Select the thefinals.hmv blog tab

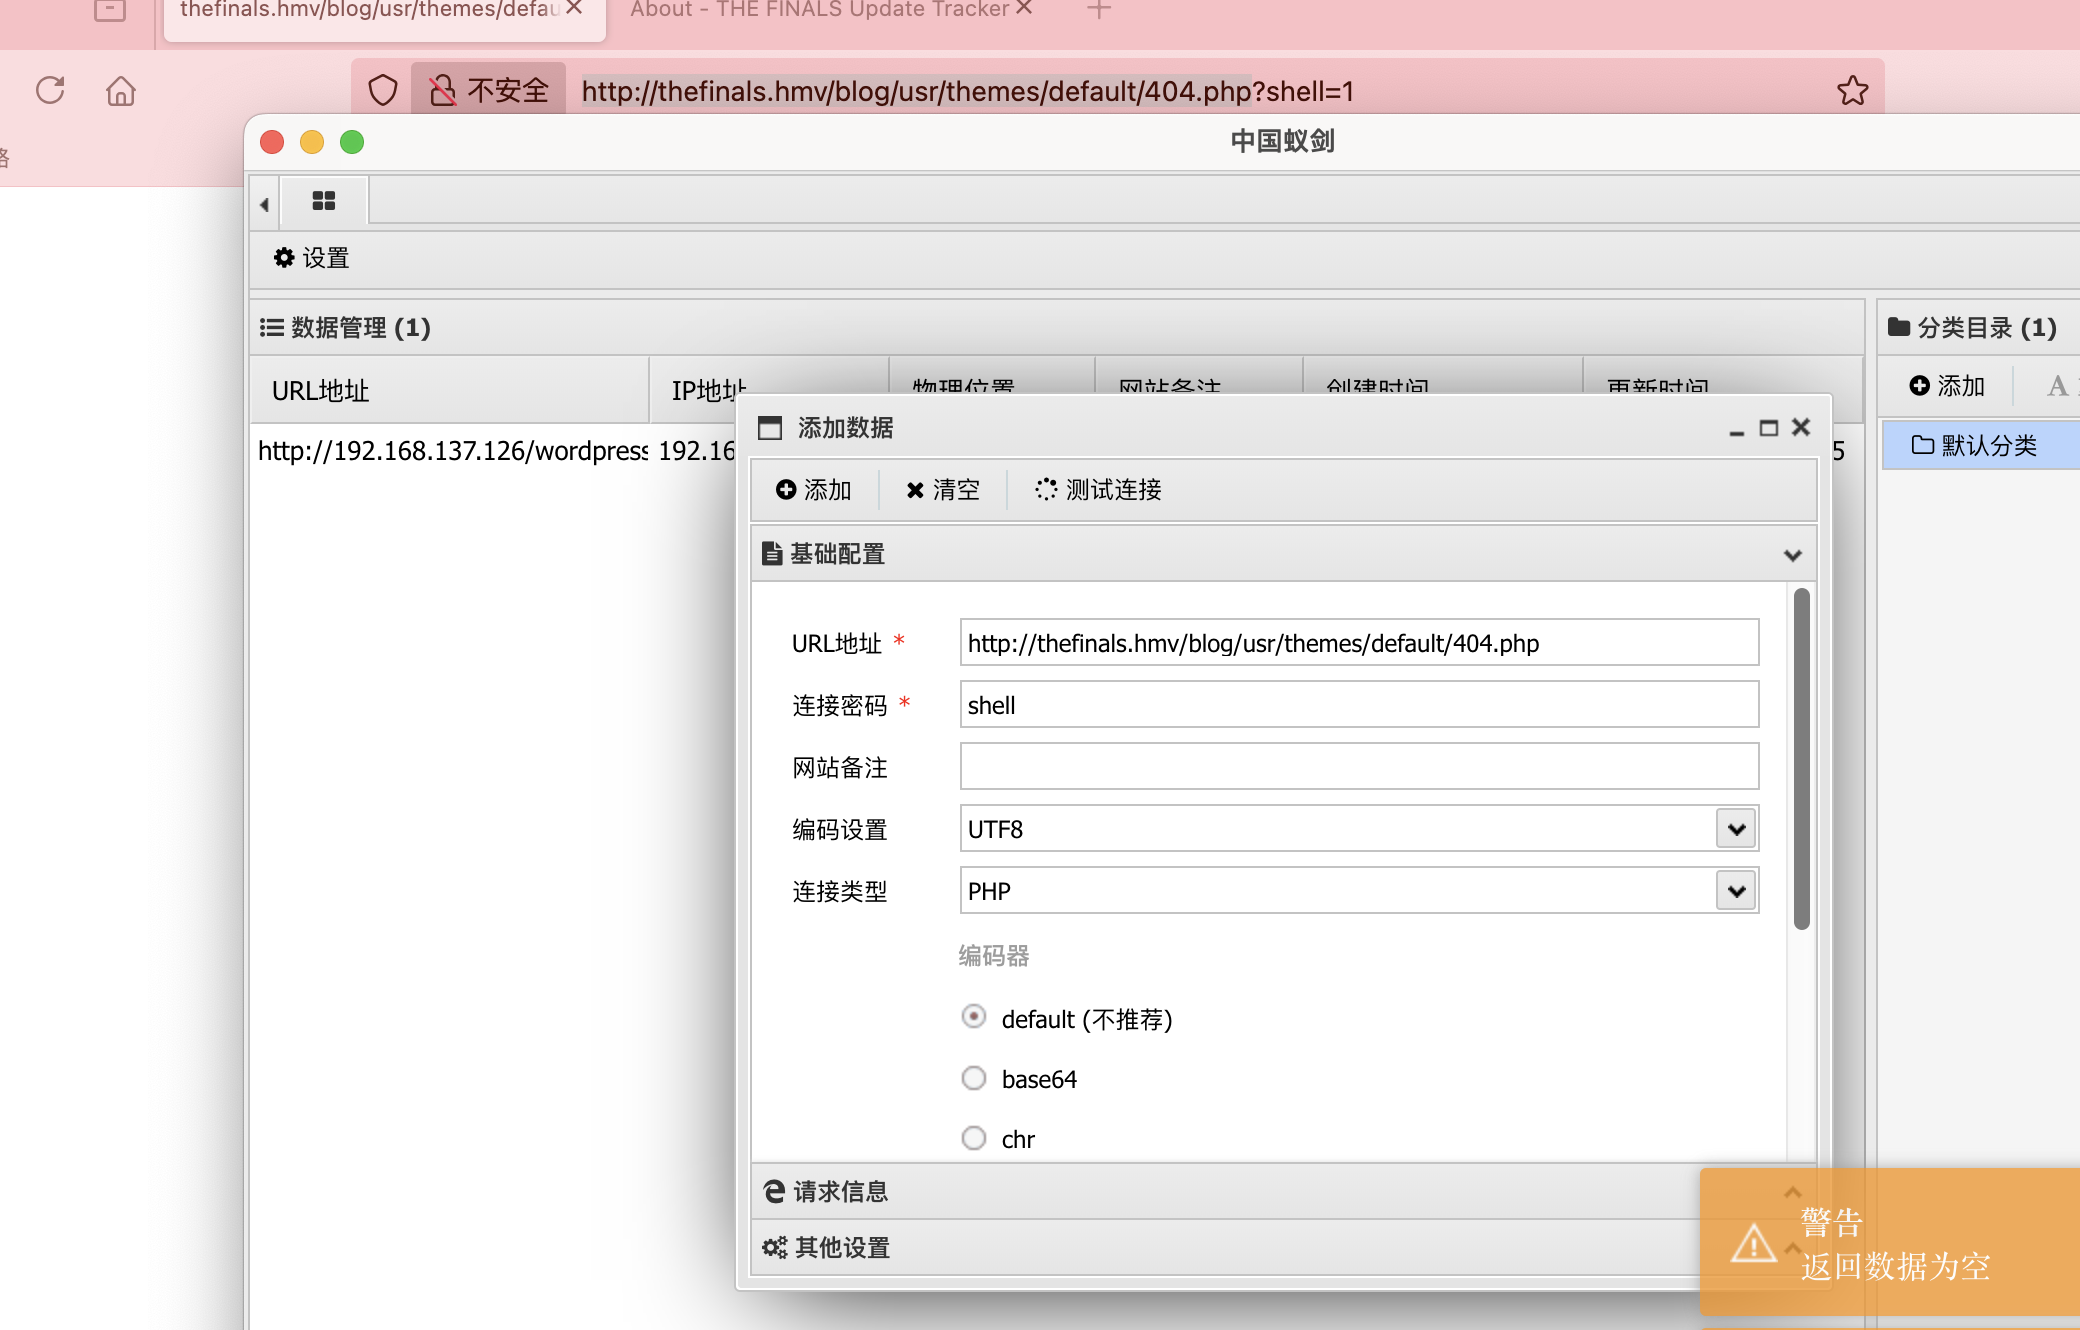pos(370,9)
